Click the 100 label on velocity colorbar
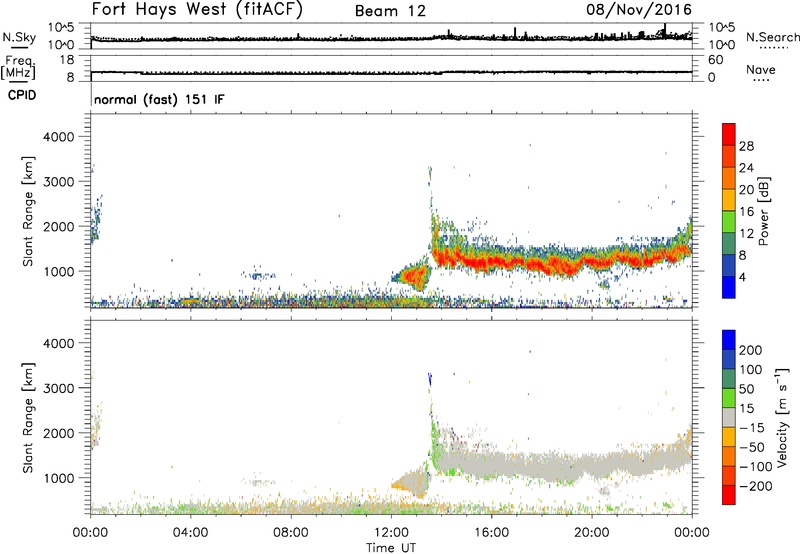Viewport: 800px width, 554px height. pos(751,370)
